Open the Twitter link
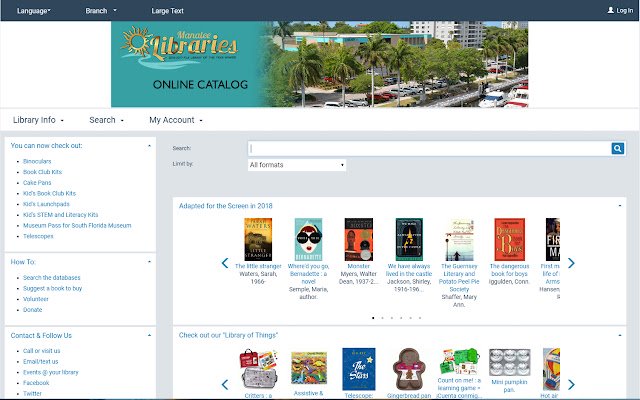Screen dimensions: 640x400 click(x=32, y=393)
